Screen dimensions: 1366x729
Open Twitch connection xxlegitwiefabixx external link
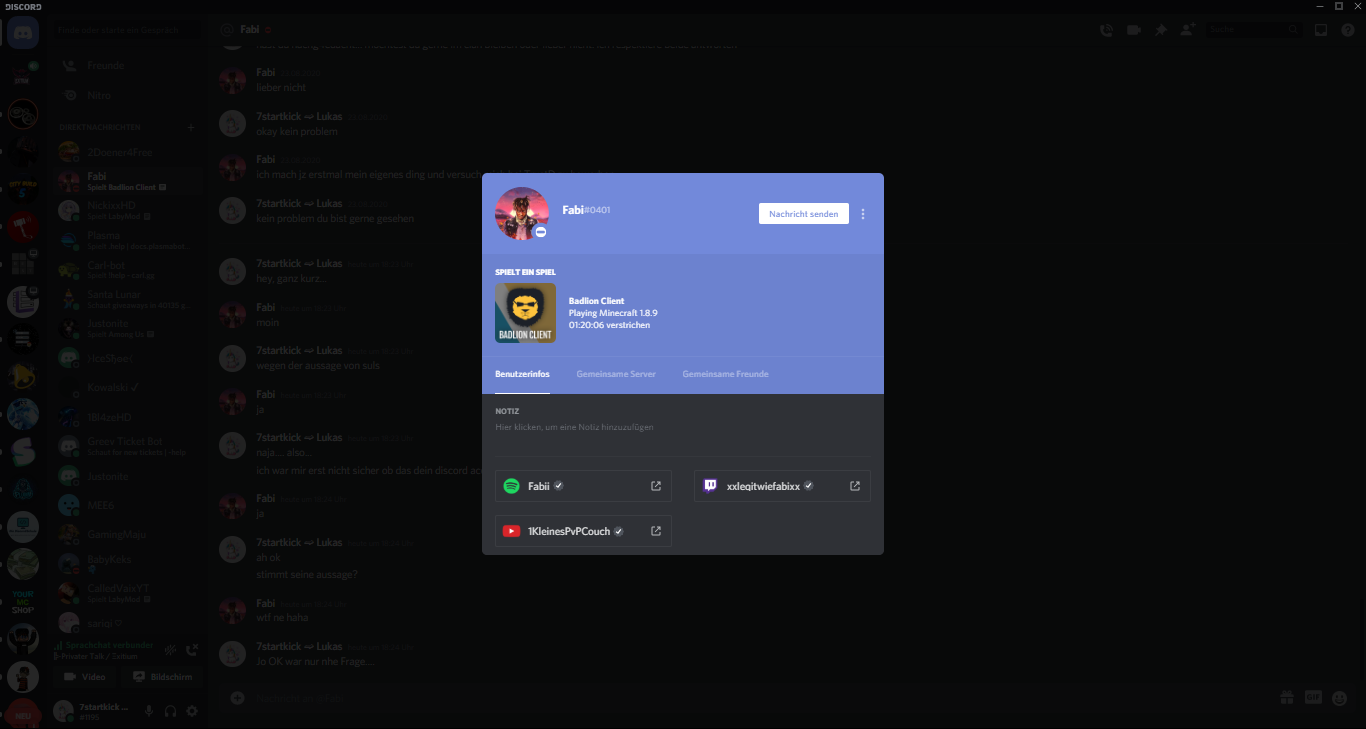tap(855, 486)
